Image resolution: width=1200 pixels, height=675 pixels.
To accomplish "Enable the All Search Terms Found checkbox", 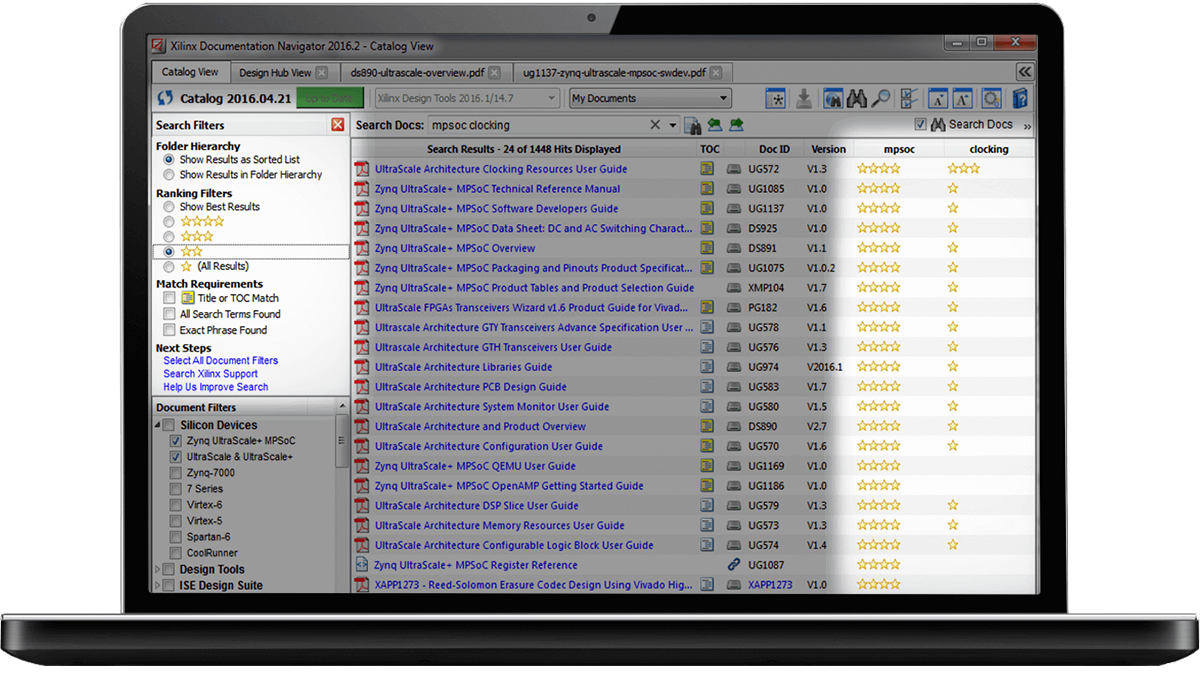I will click(x=170, y=314).
